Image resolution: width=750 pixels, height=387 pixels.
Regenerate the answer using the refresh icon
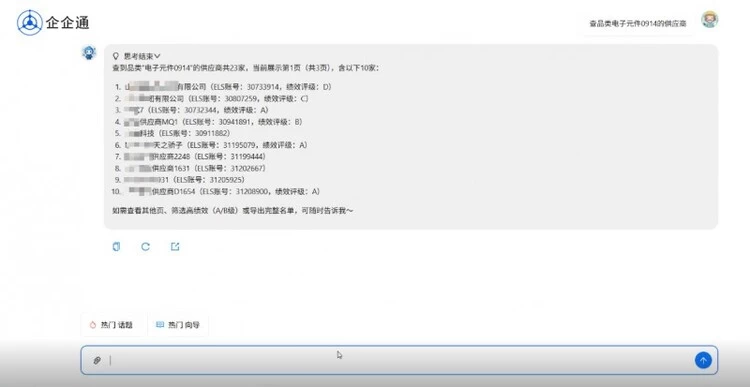[145, 246]
